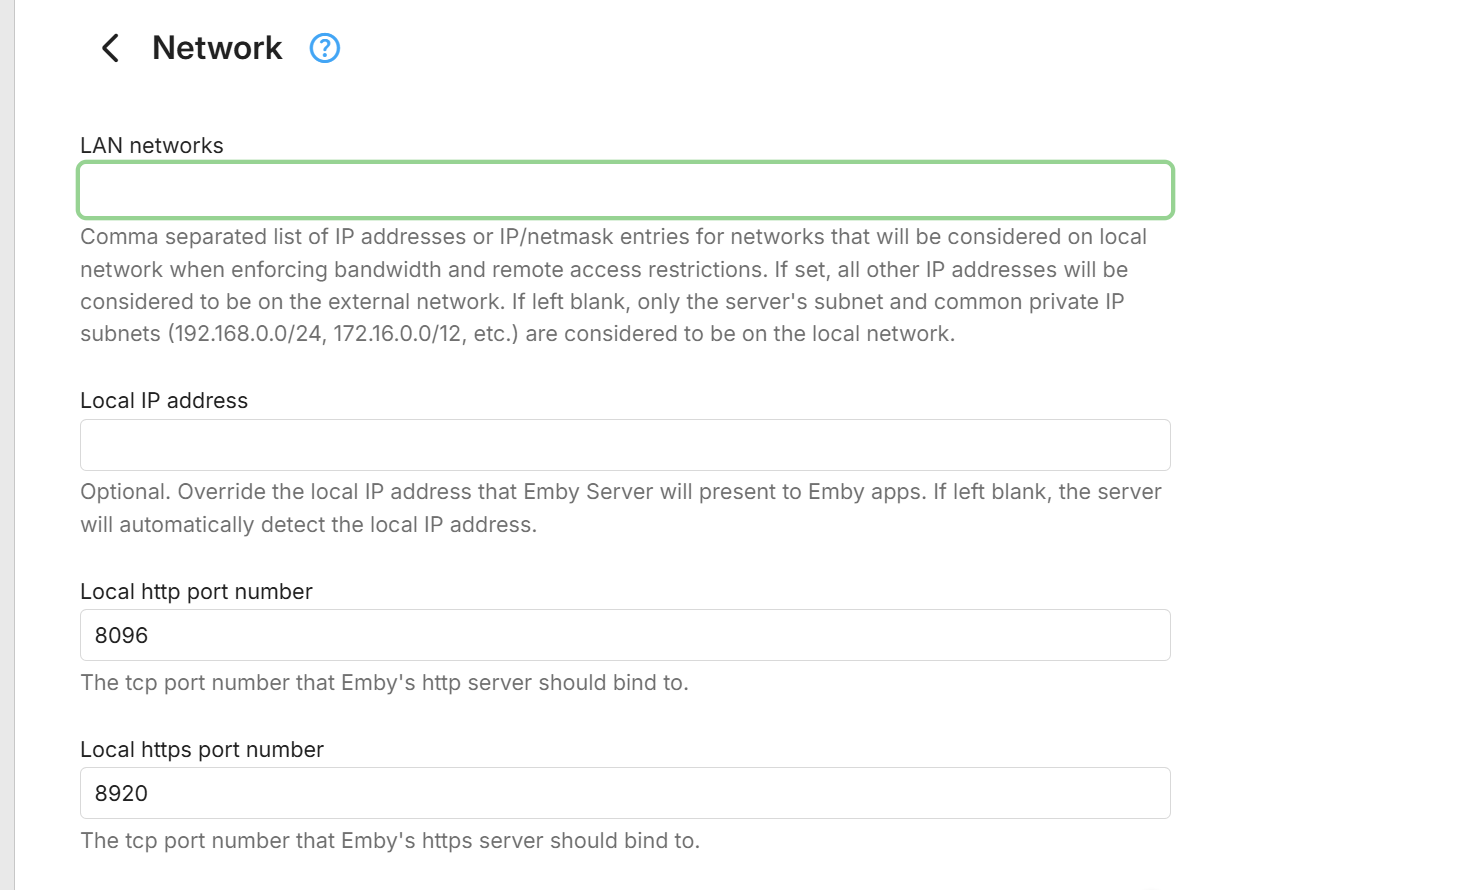This screenshot has height=890, width=1466.
Task: Click the http server bind description text
Action: pyautogui.click(x=384, y=683)
